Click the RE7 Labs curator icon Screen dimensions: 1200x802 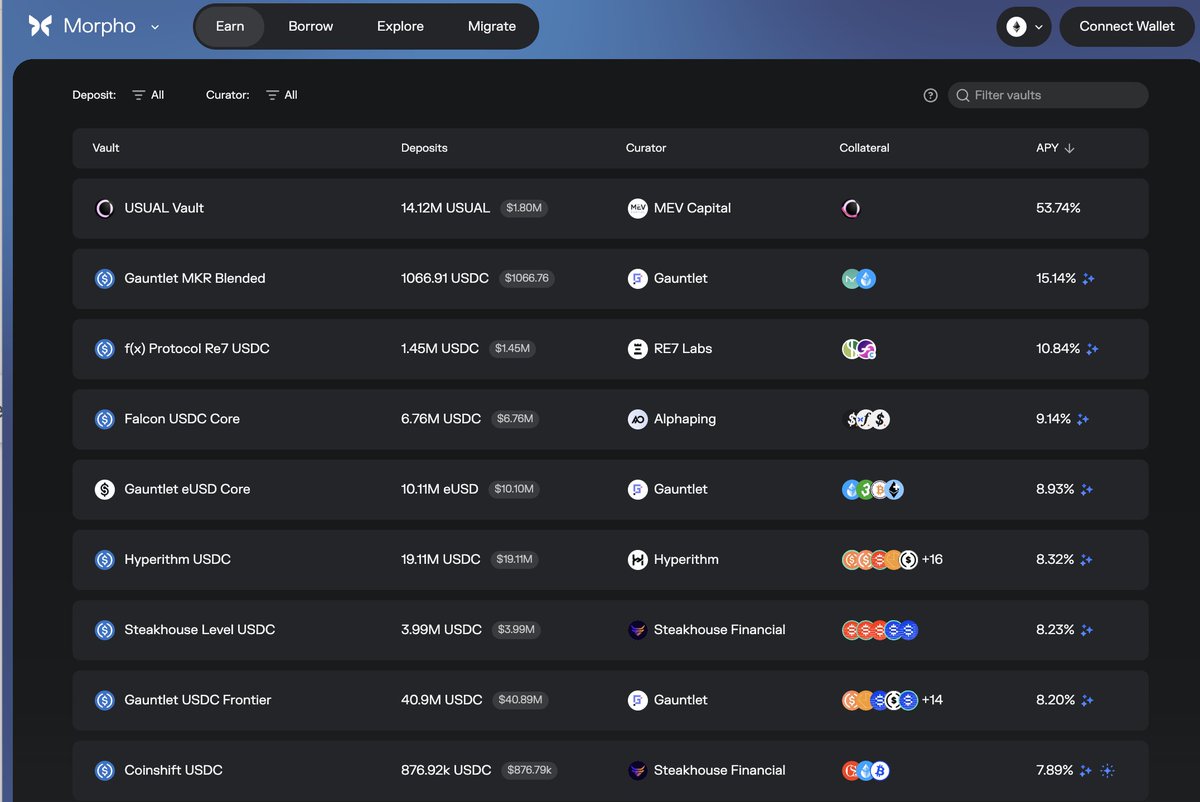(x=637, y=349)
